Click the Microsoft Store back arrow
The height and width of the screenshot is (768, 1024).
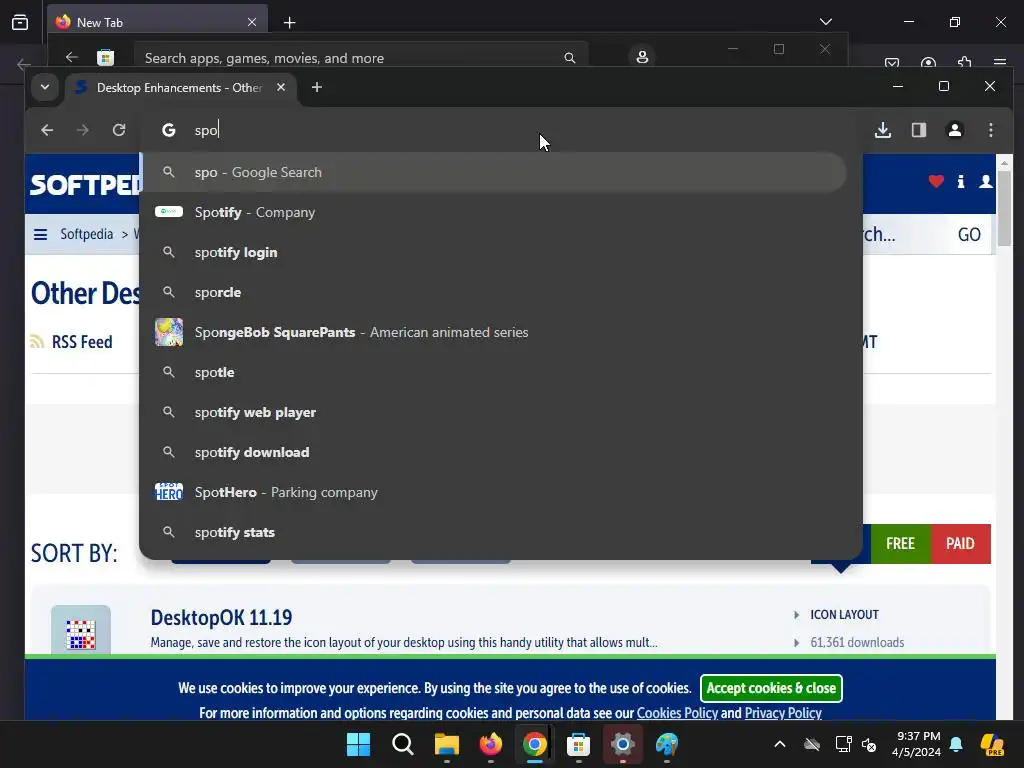point(72,57)
